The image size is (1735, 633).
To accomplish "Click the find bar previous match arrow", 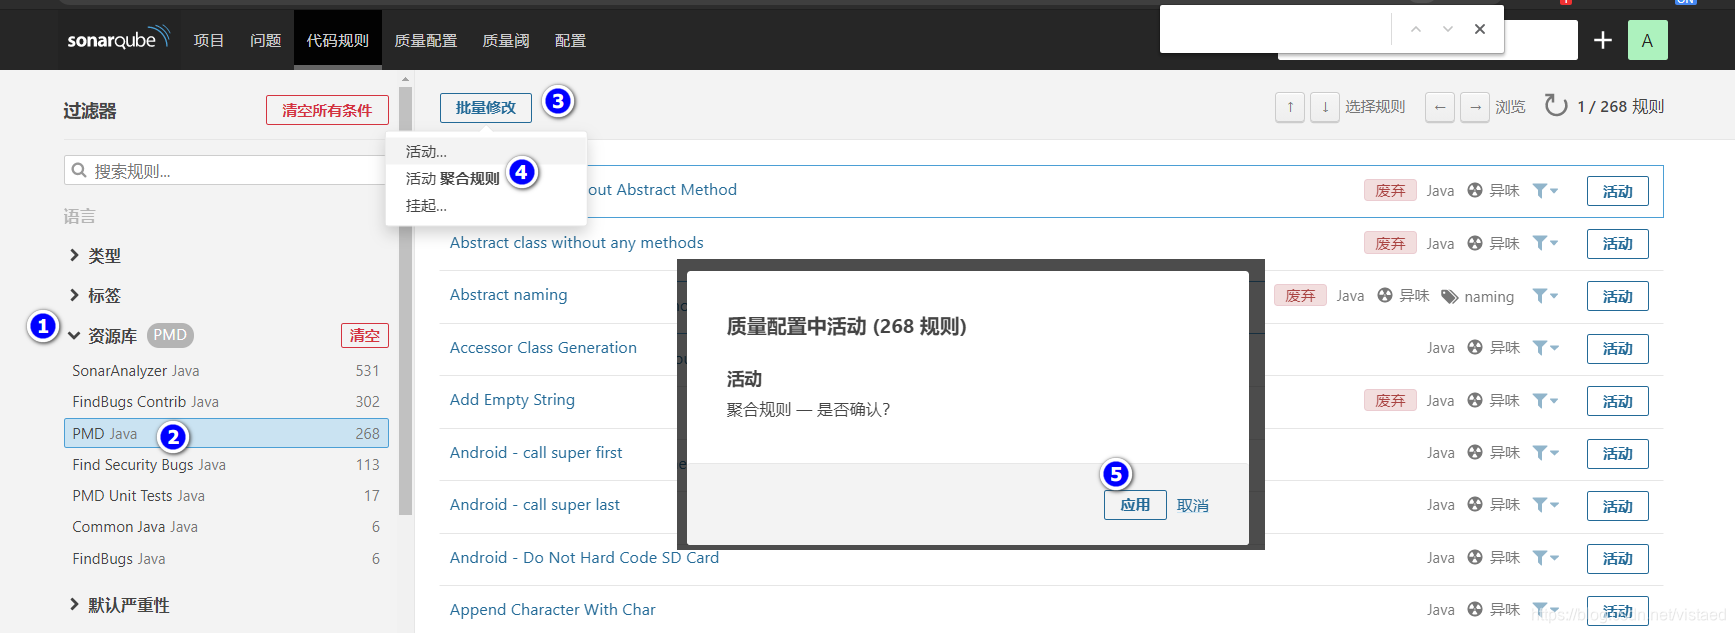I will [1416, 29].
